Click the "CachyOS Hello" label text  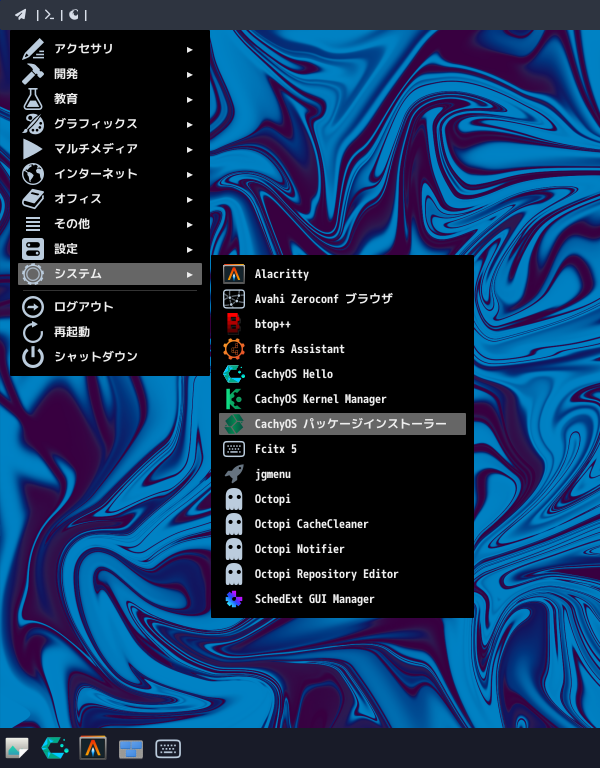(293, 374)
